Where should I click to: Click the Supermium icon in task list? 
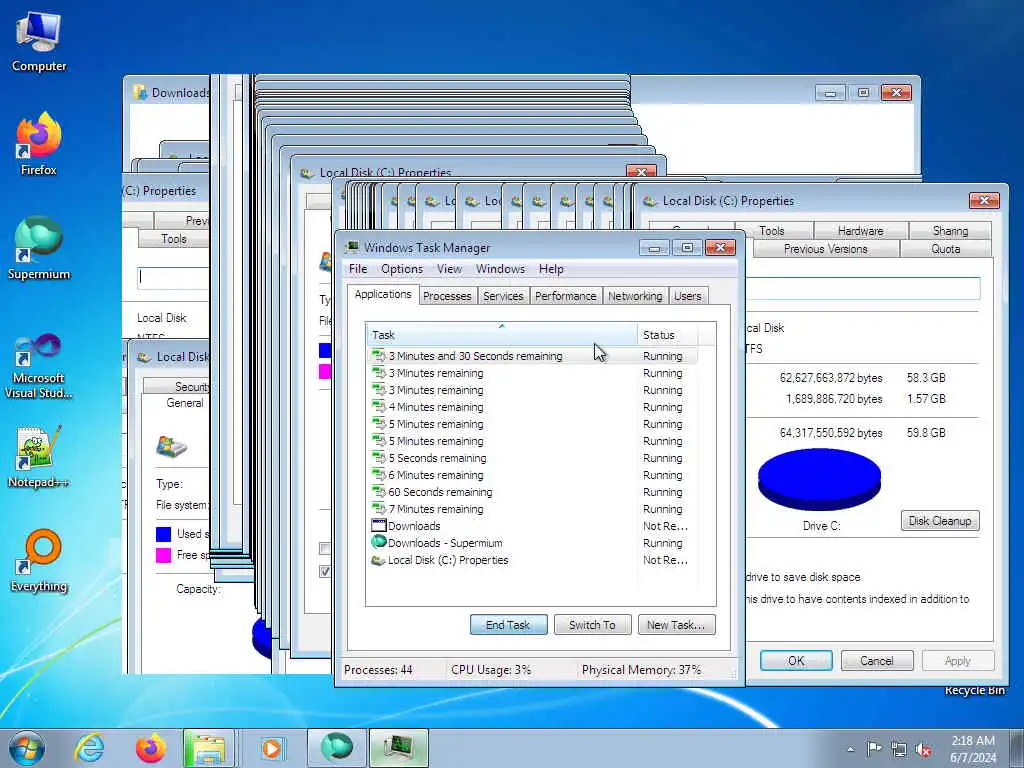point(379,543)
